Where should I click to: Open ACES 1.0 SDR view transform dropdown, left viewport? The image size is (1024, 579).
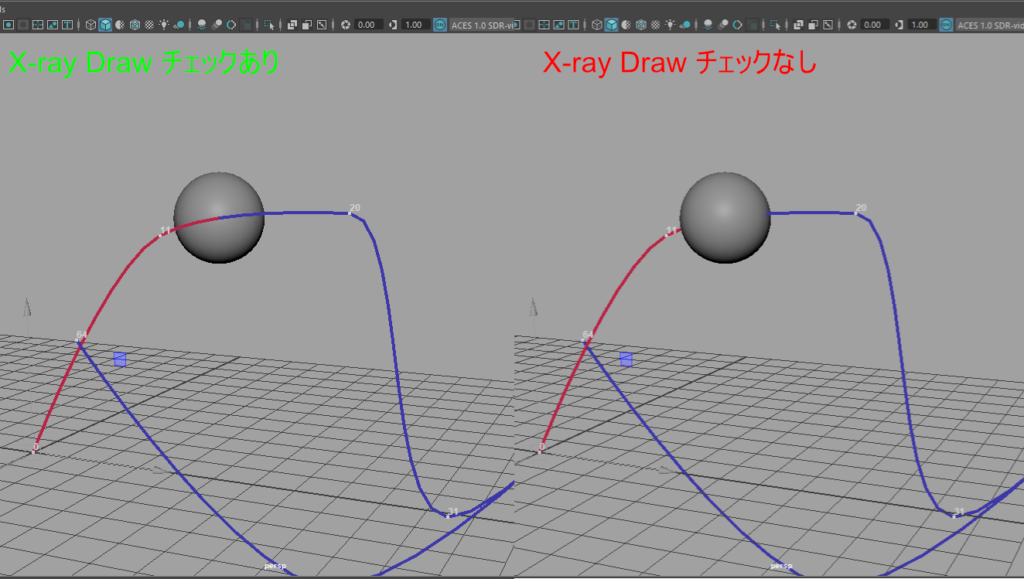tap(482, 24)
